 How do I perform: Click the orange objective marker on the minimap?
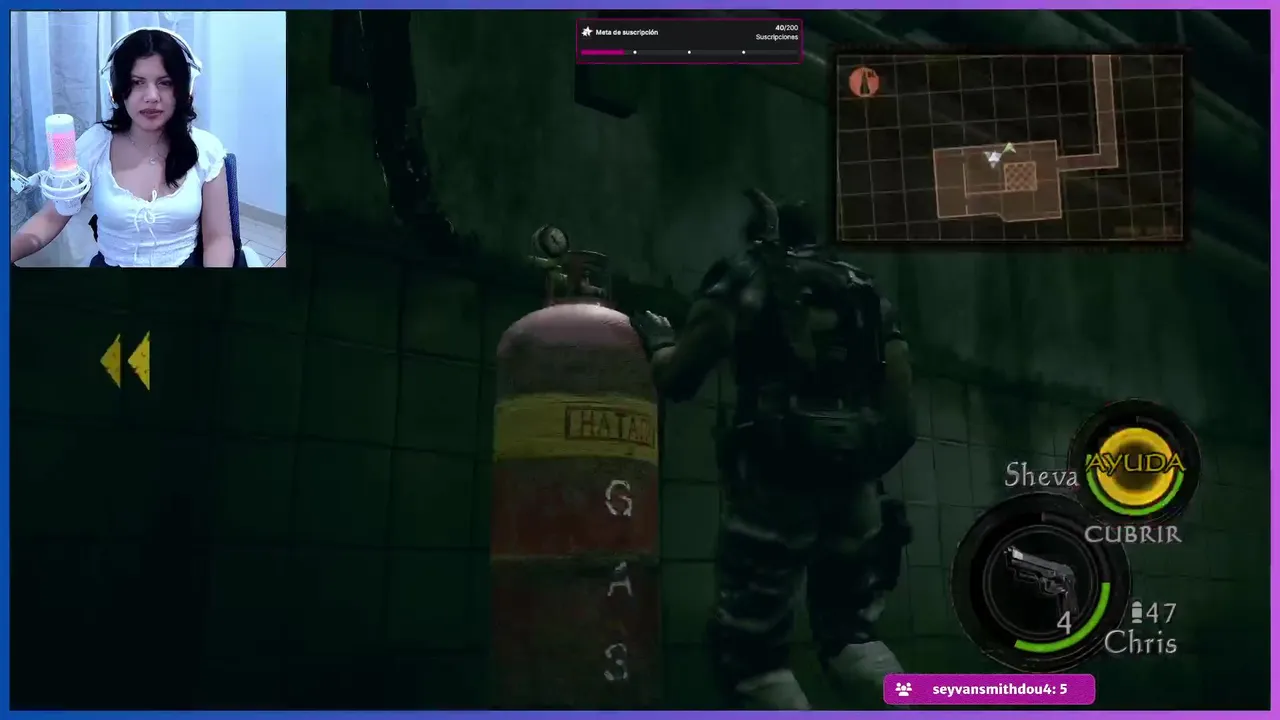(864, 83)
